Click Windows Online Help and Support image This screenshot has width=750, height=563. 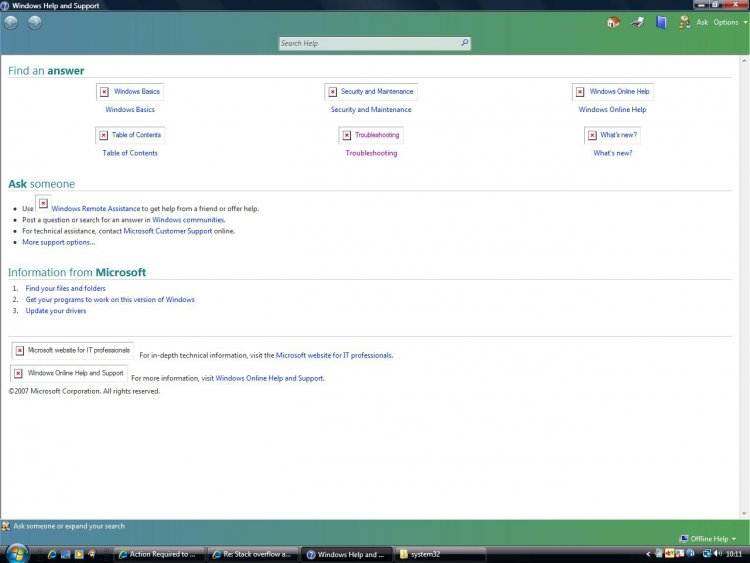click(69, 373)
